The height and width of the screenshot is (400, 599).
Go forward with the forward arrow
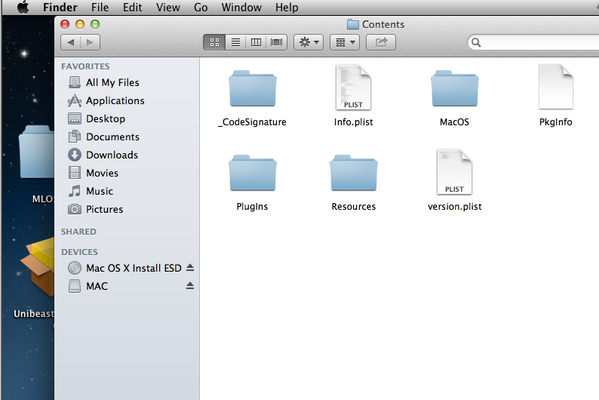click(90, 42)
